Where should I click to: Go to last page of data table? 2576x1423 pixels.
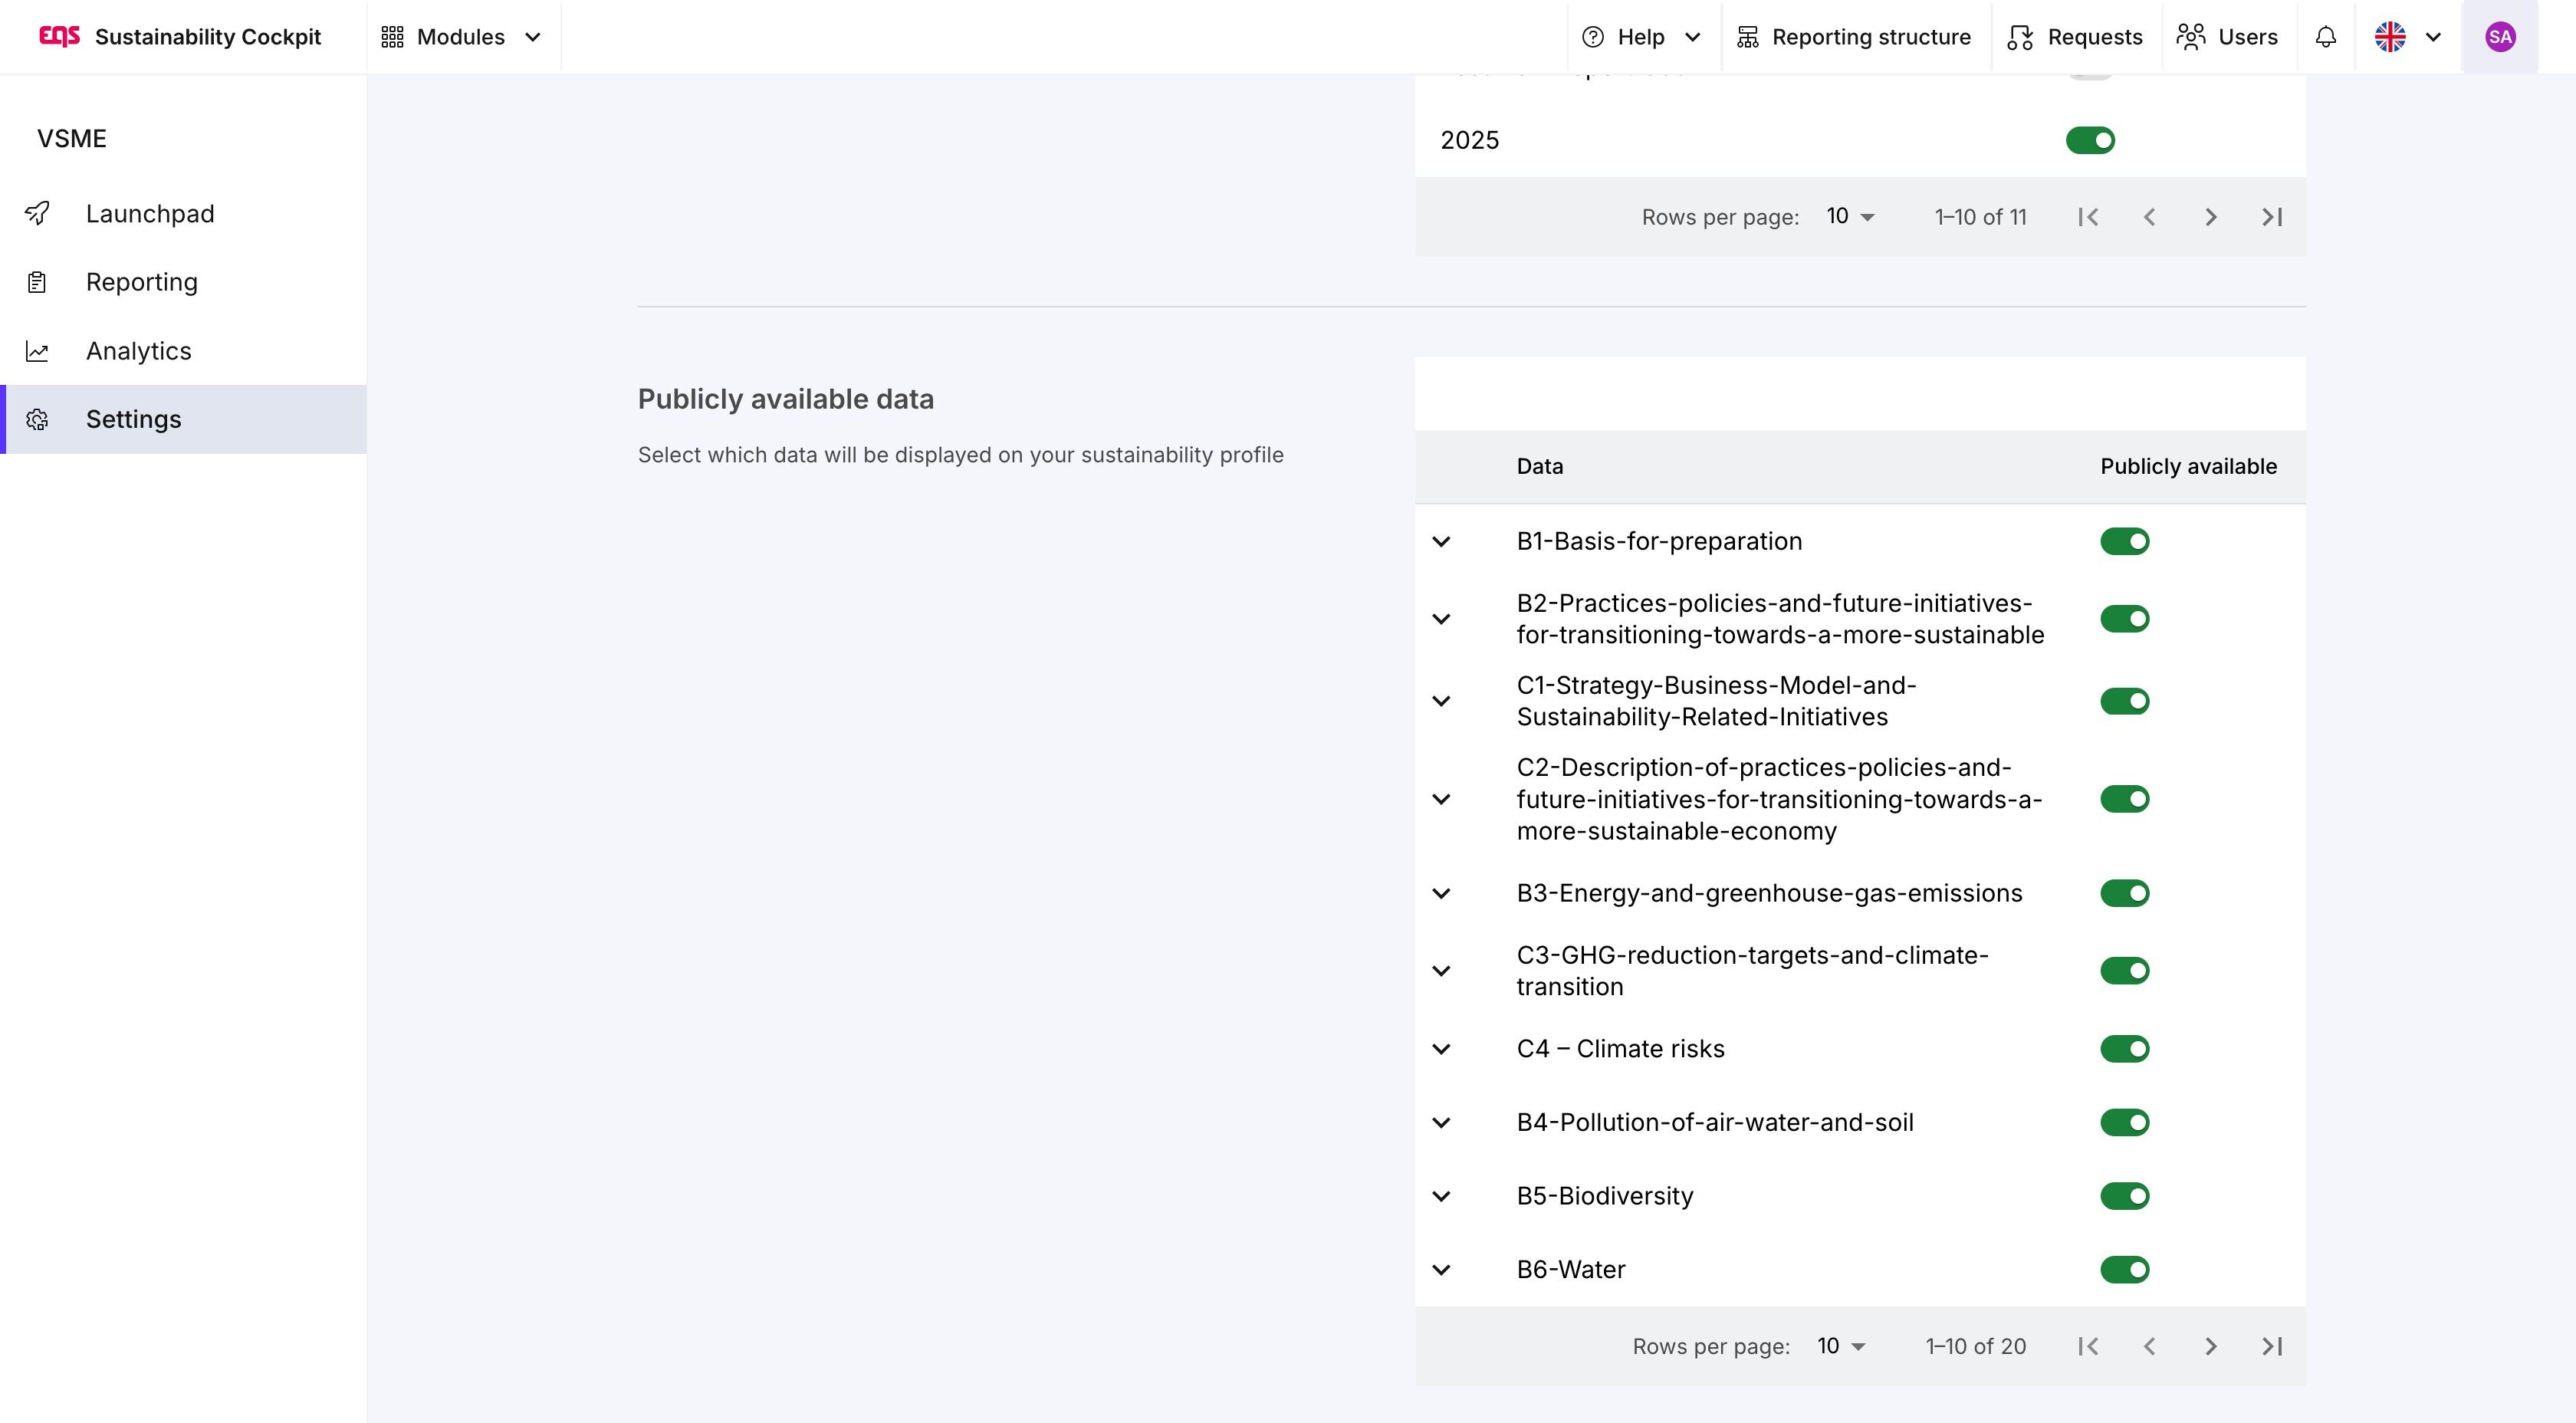(x=2271, y=1346)
